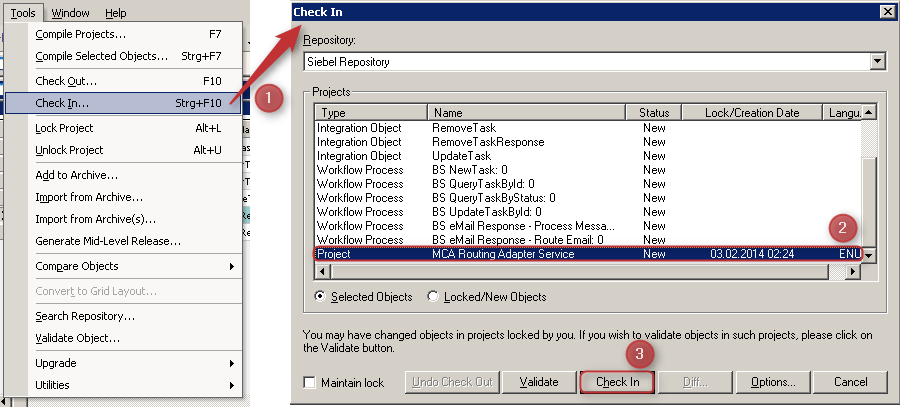Select BS NewTask: 0 workflow row
The width and height of the screenshot is (900, 407).
pyautogui.click(x=588, y=170)
